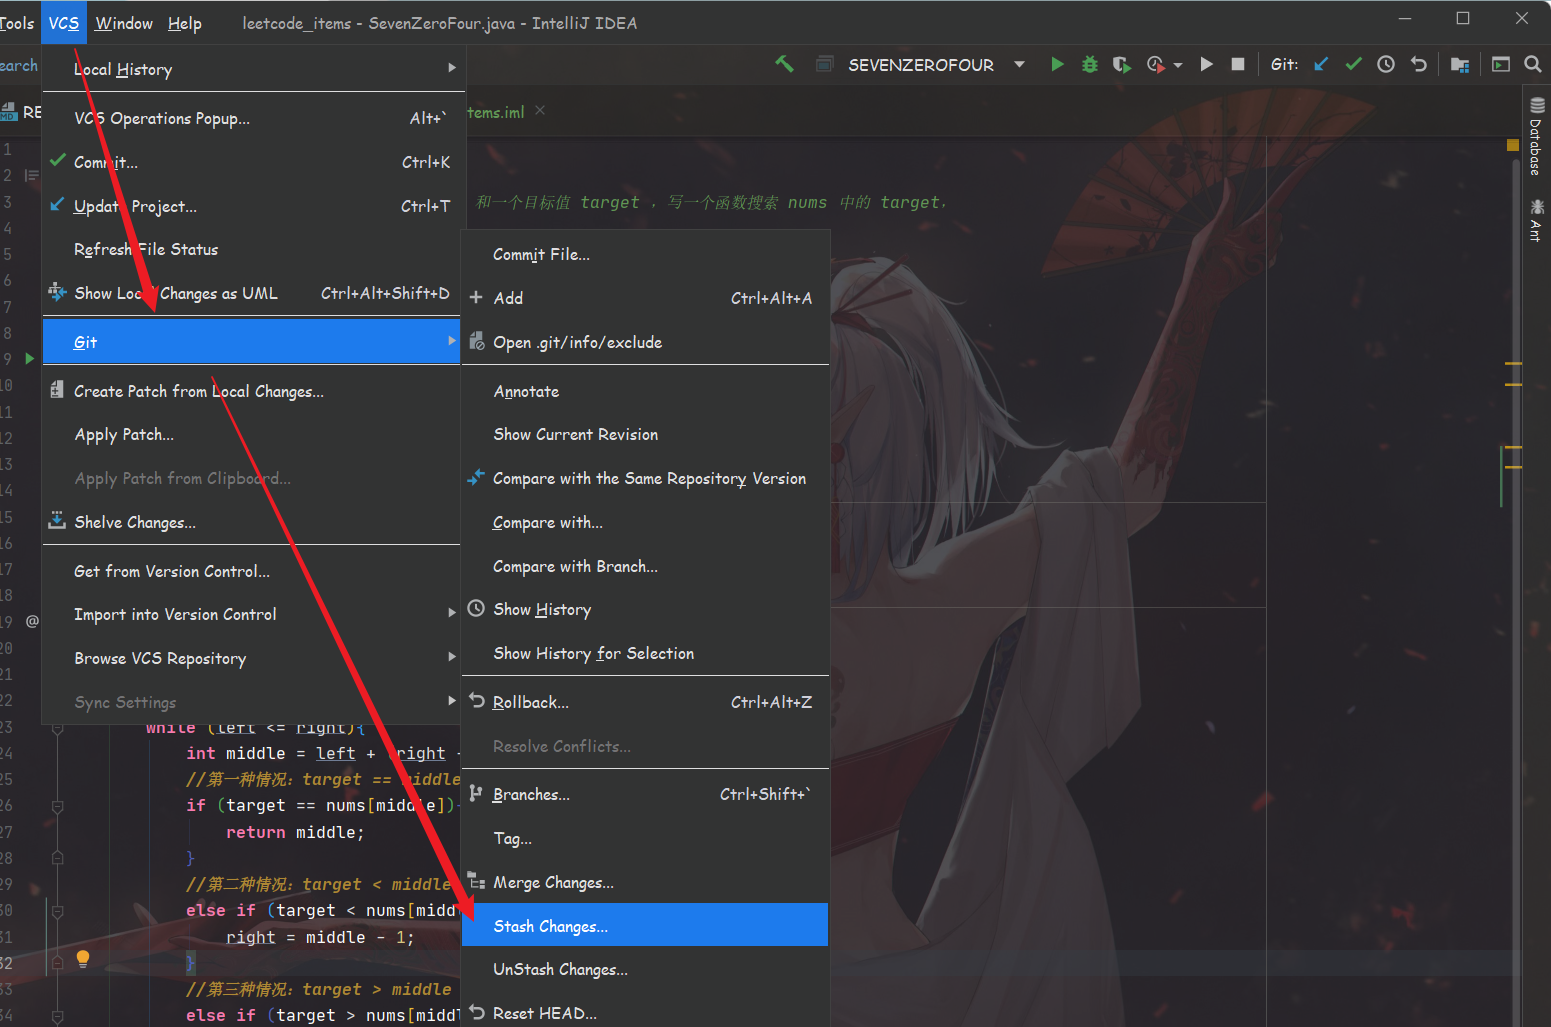Click Shelve Changes...
This screenshot has width=1551, height=1027.
tap(251, 522)
